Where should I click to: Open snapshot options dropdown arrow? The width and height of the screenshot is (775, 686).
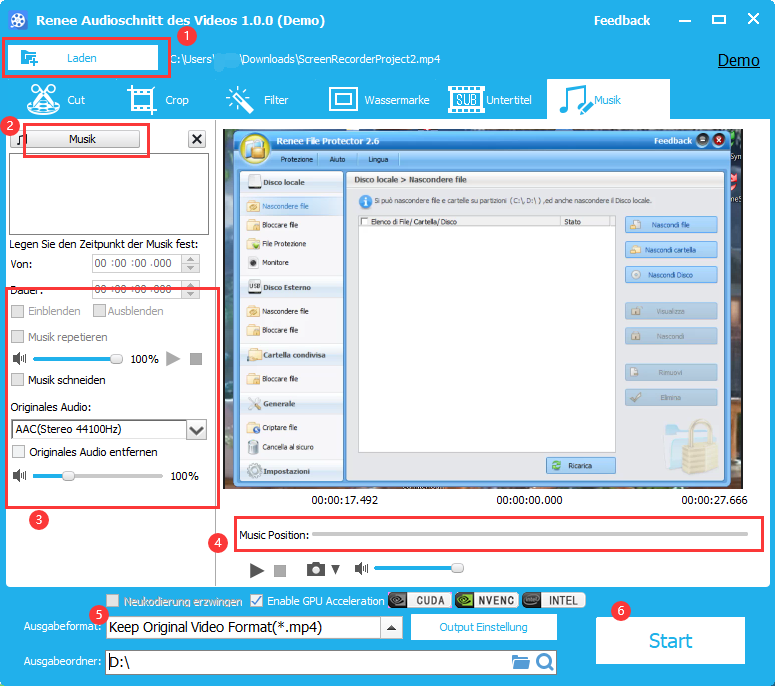coord(336,569)
